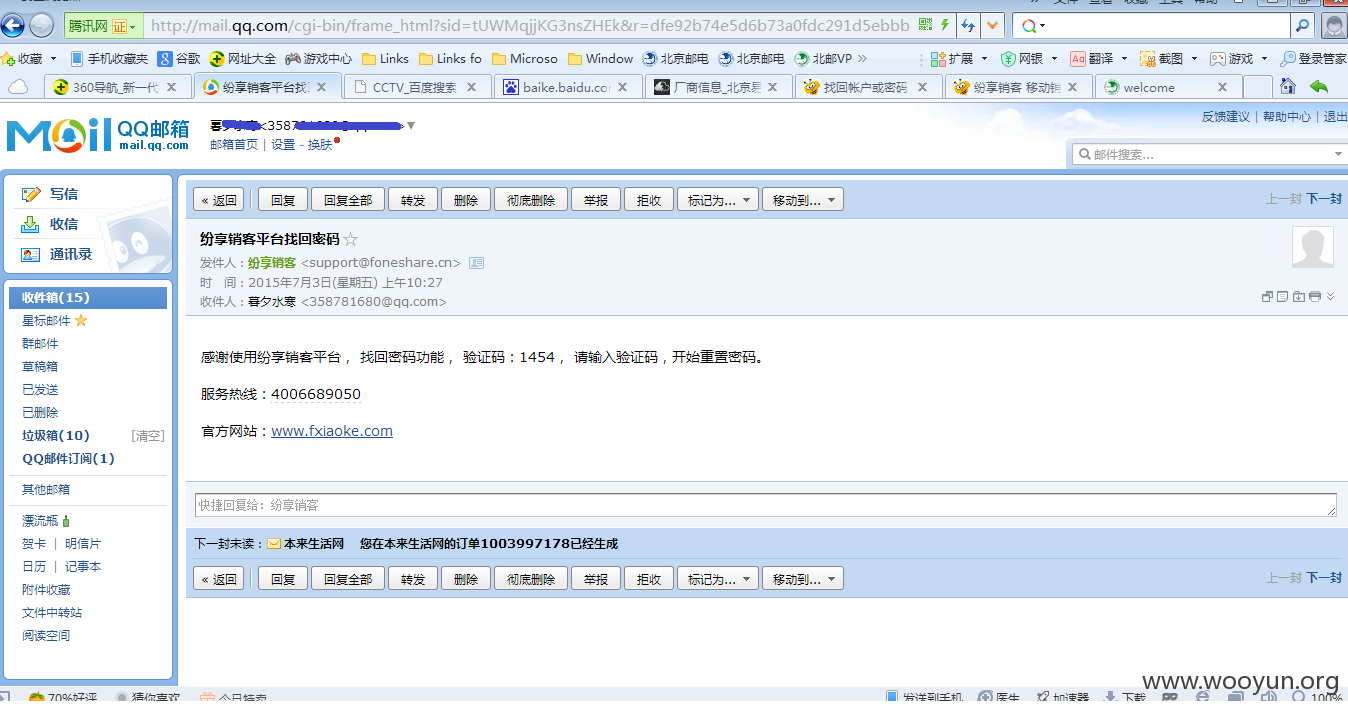Viewport: 1348px width, 710px height.
Task: Open the 游戏中心 bookmark
Action: pos(318,59)
